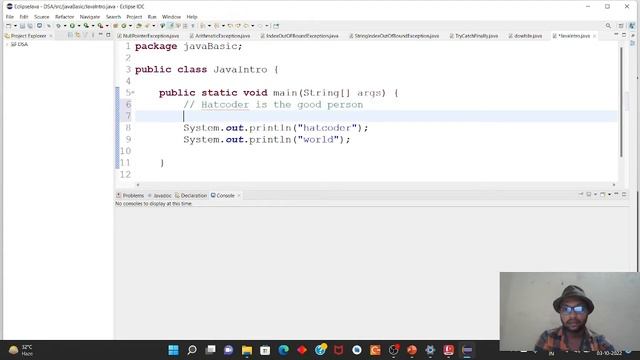Viewport: 640px width, 360px height.
Task: Select the DSA project in explorer
Action: click(x=20, y=44)
